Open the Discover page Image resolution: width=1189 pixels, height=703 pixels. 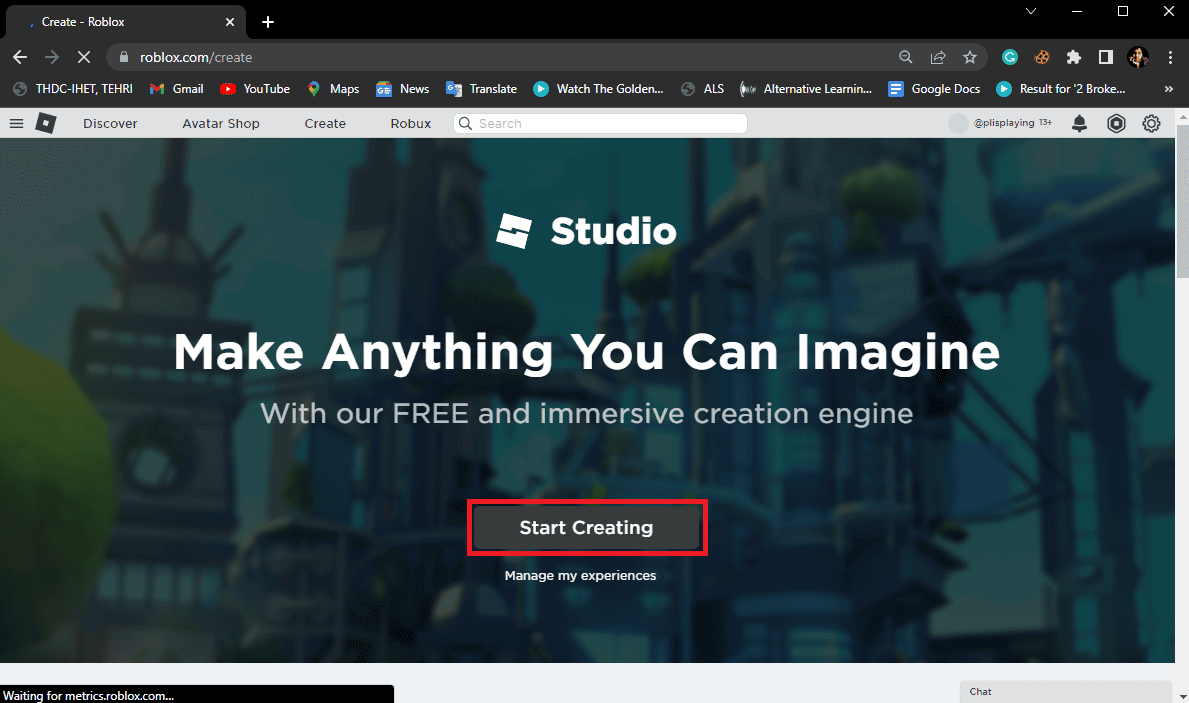click(x=109, y=123)
